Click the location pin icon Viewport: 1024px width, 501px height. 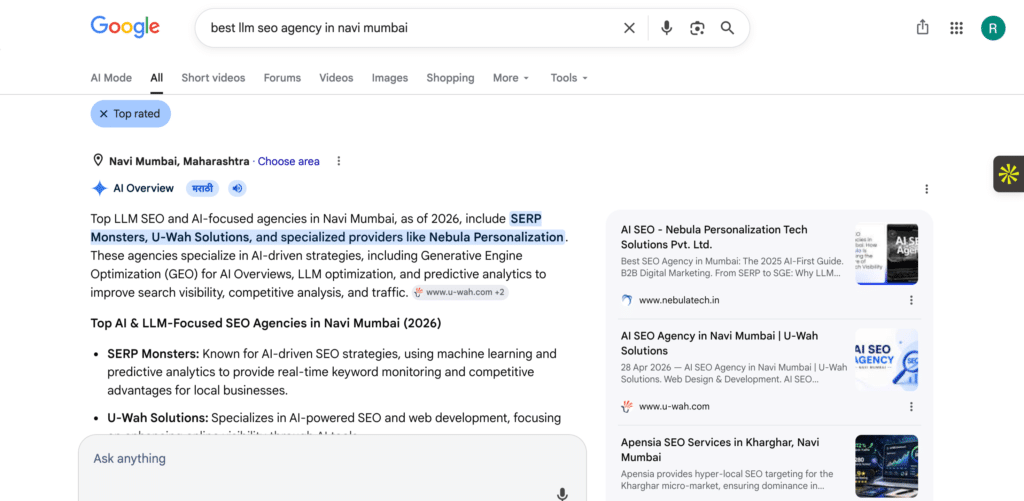coord(98,161)
